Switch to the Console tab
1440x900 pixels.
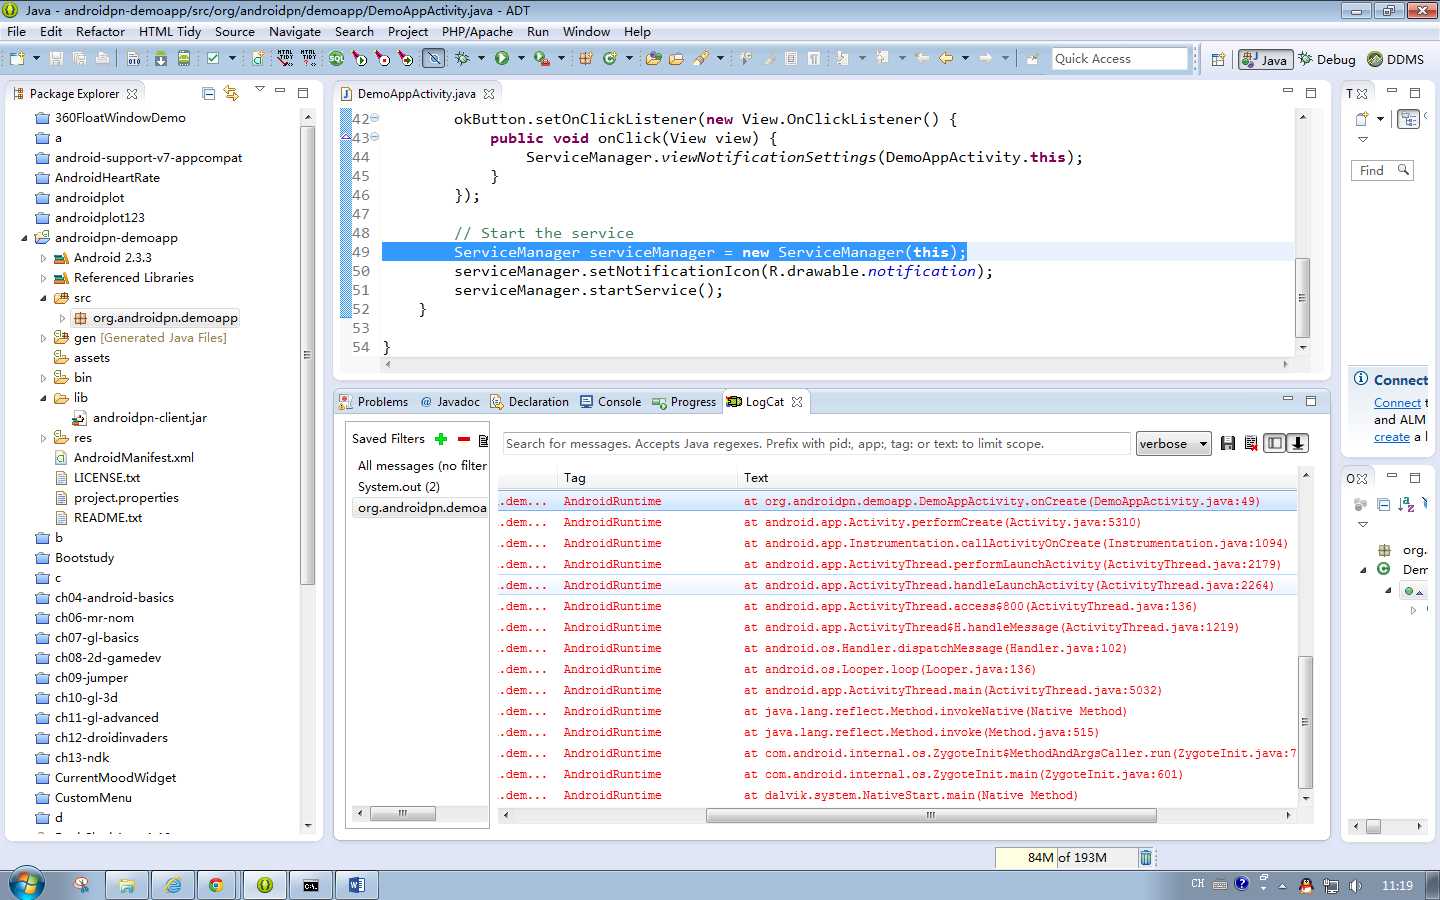pyautogui.click(x=610, y=402)
